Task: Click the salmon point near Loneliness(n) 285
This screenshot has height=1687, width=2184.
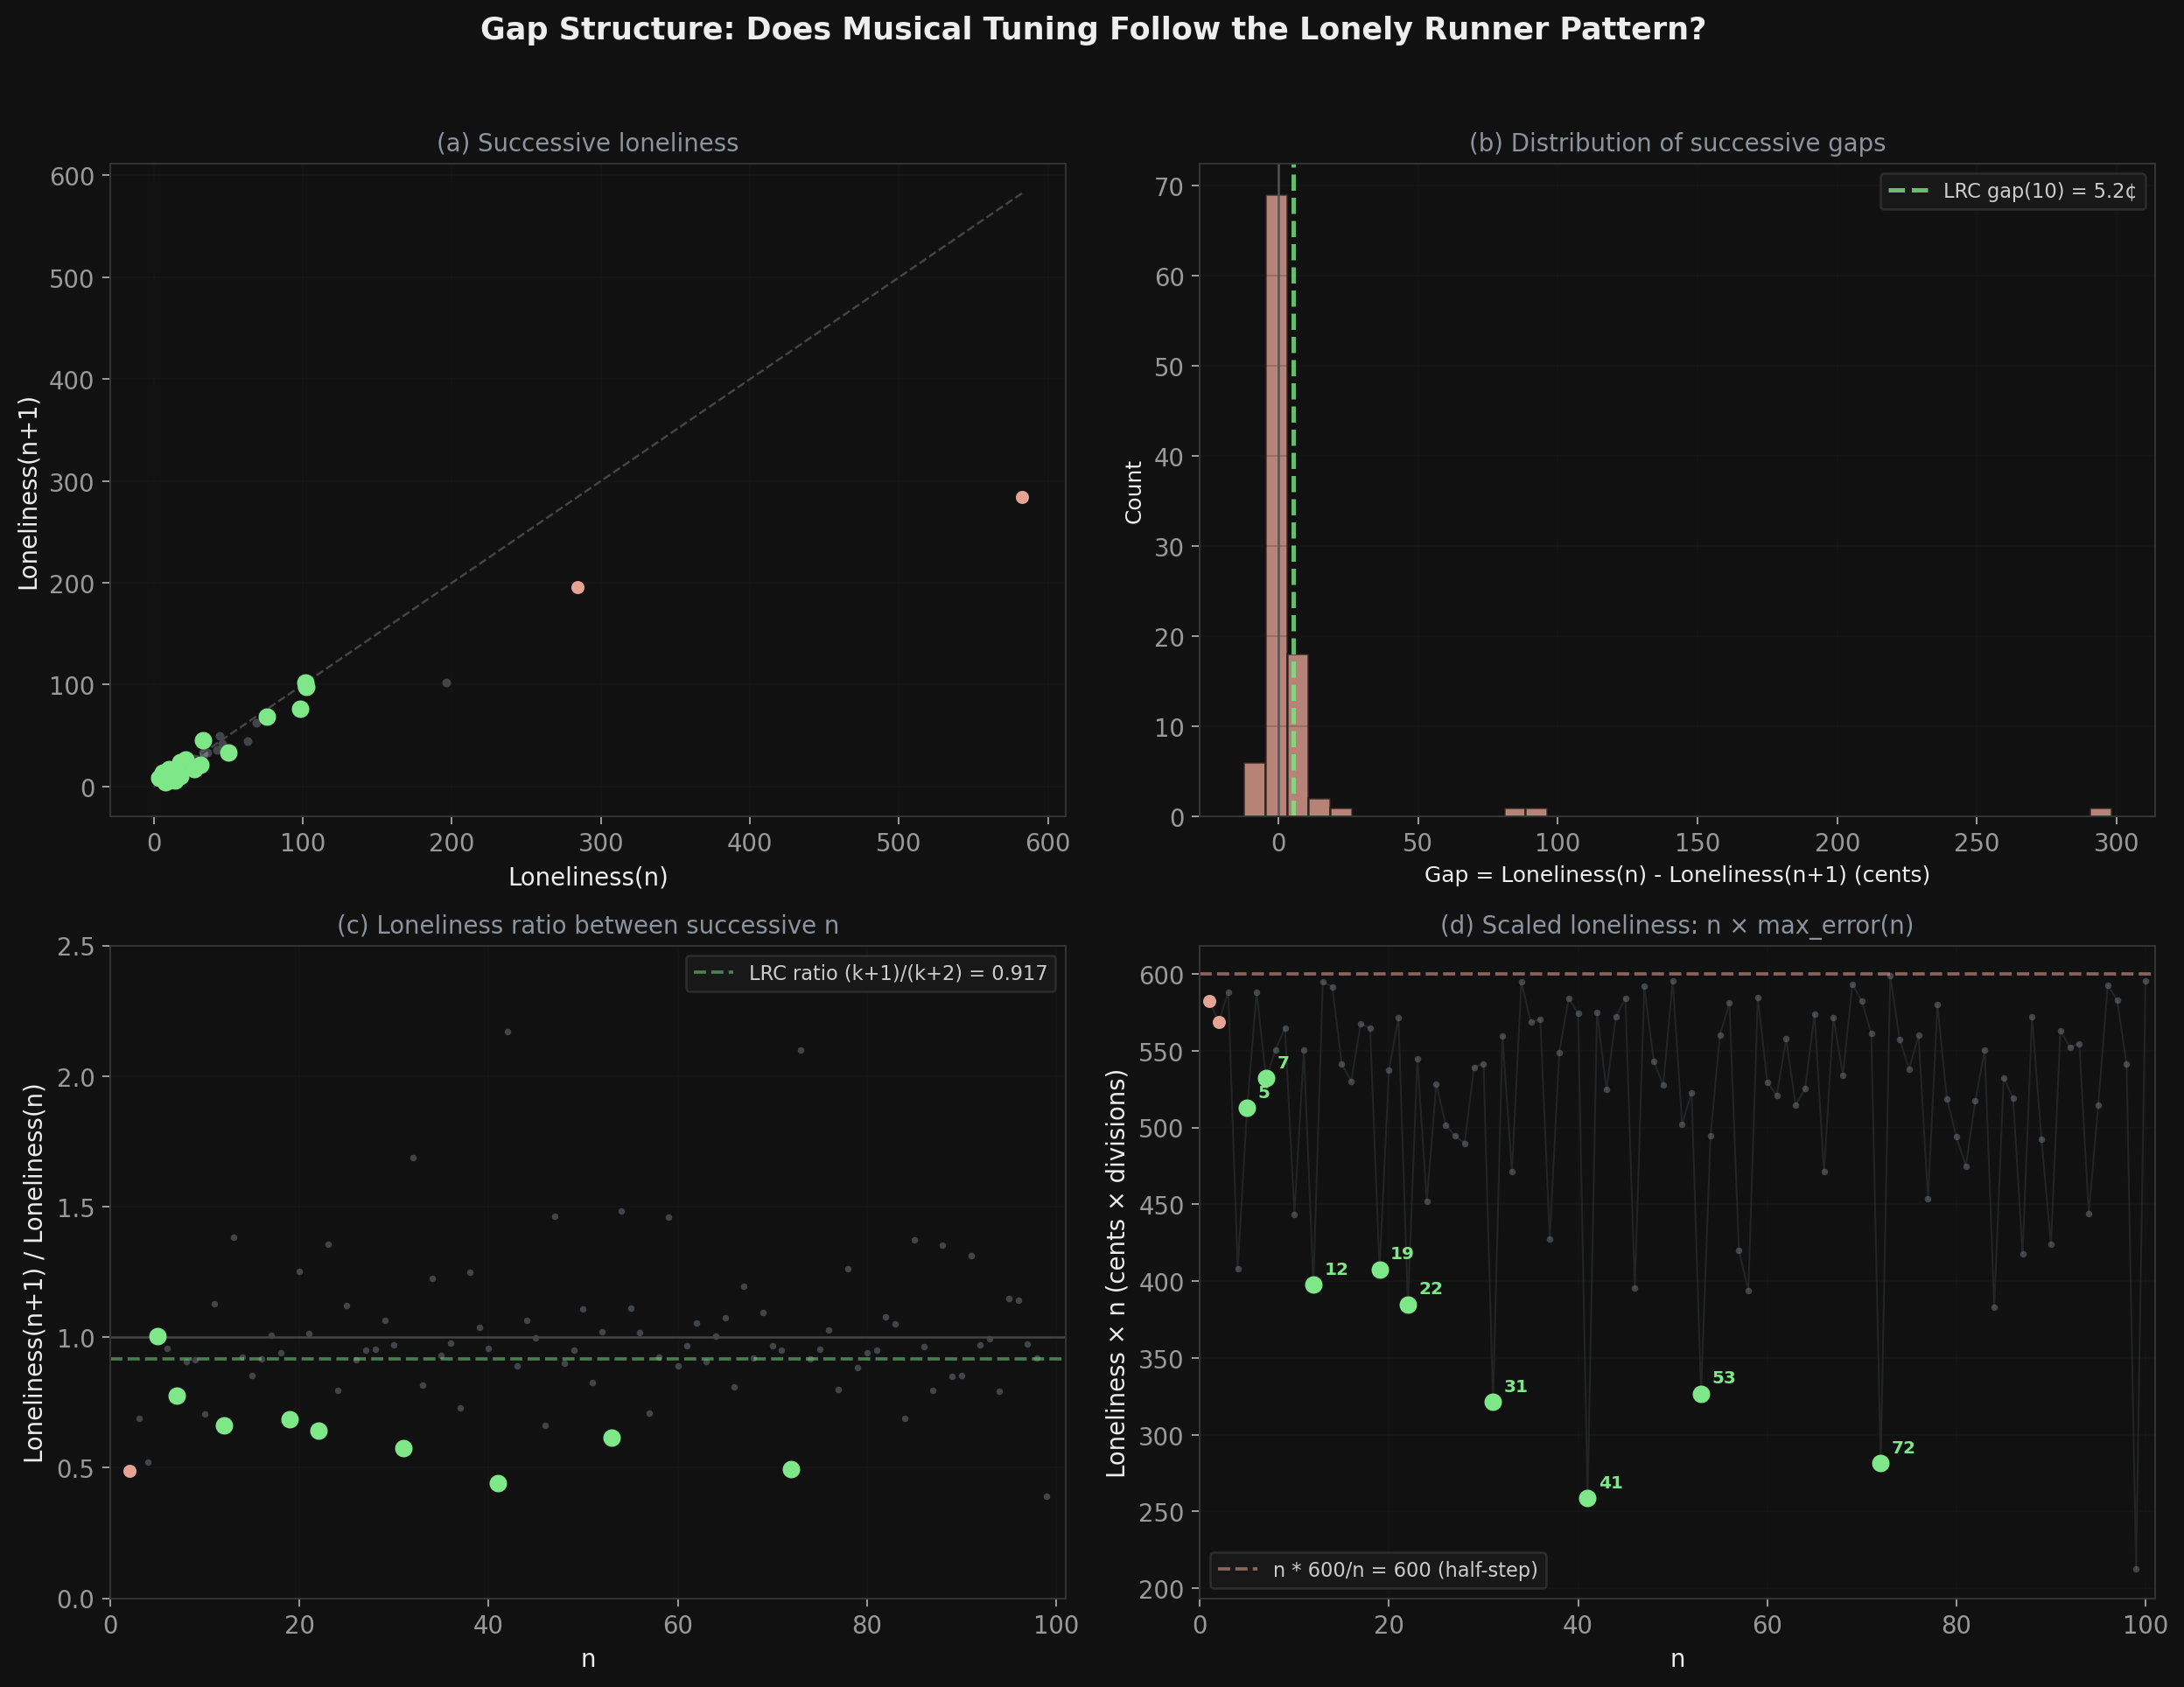Action: coord(577,587)
